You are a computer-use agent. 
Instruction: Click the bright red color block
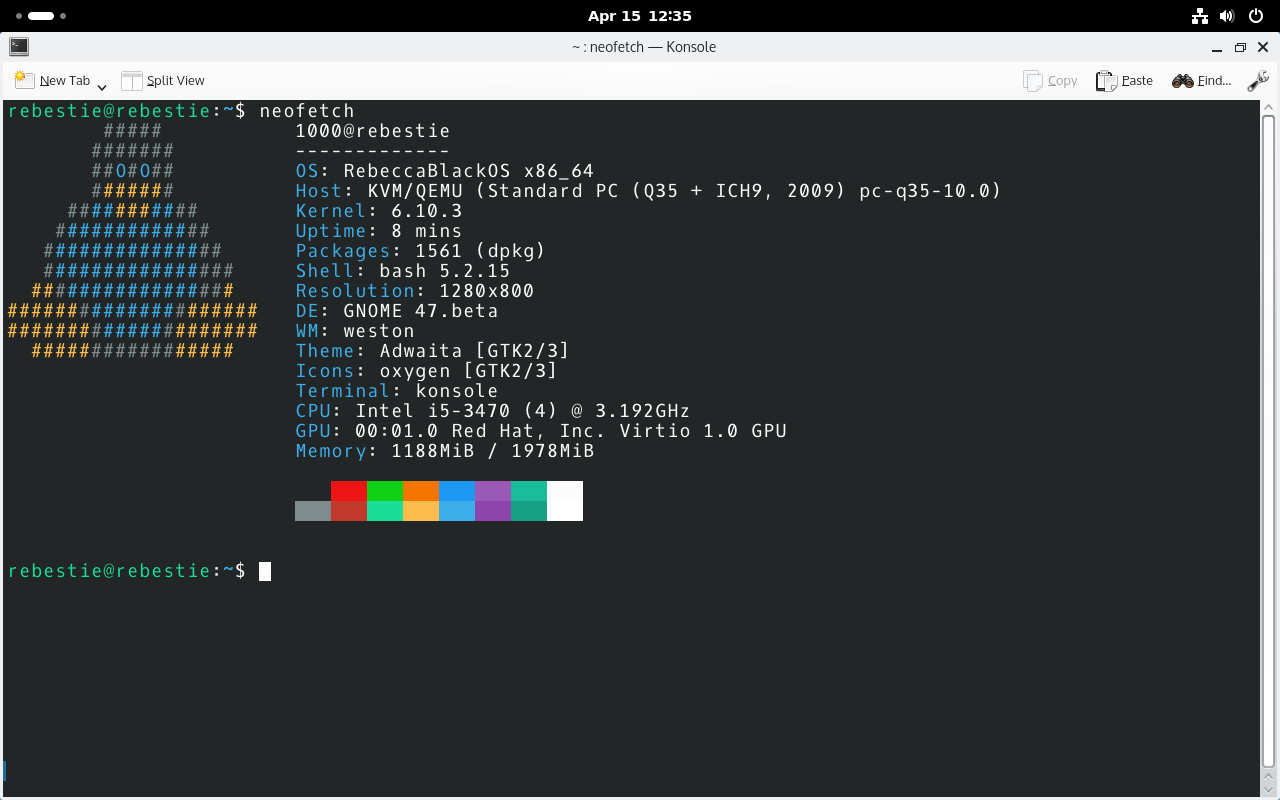(349, 491)
